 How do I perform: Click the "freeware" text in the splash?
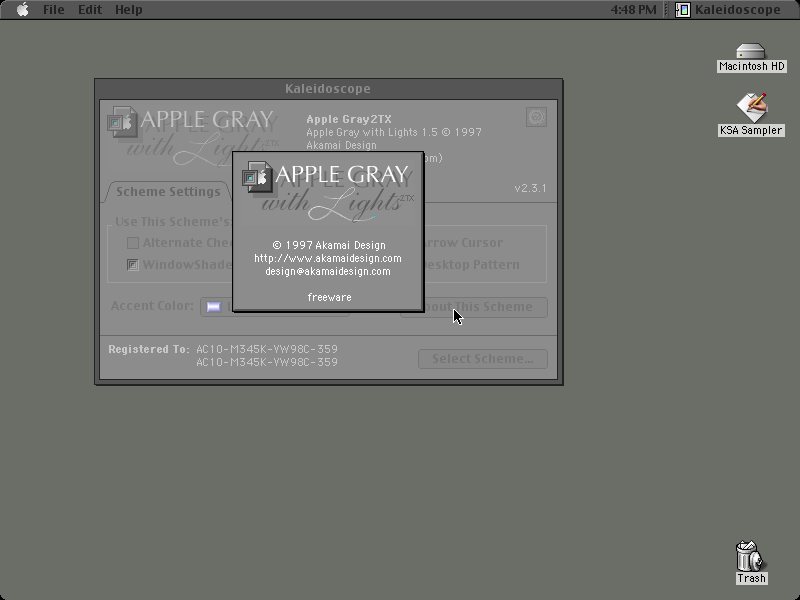[329, 297]
